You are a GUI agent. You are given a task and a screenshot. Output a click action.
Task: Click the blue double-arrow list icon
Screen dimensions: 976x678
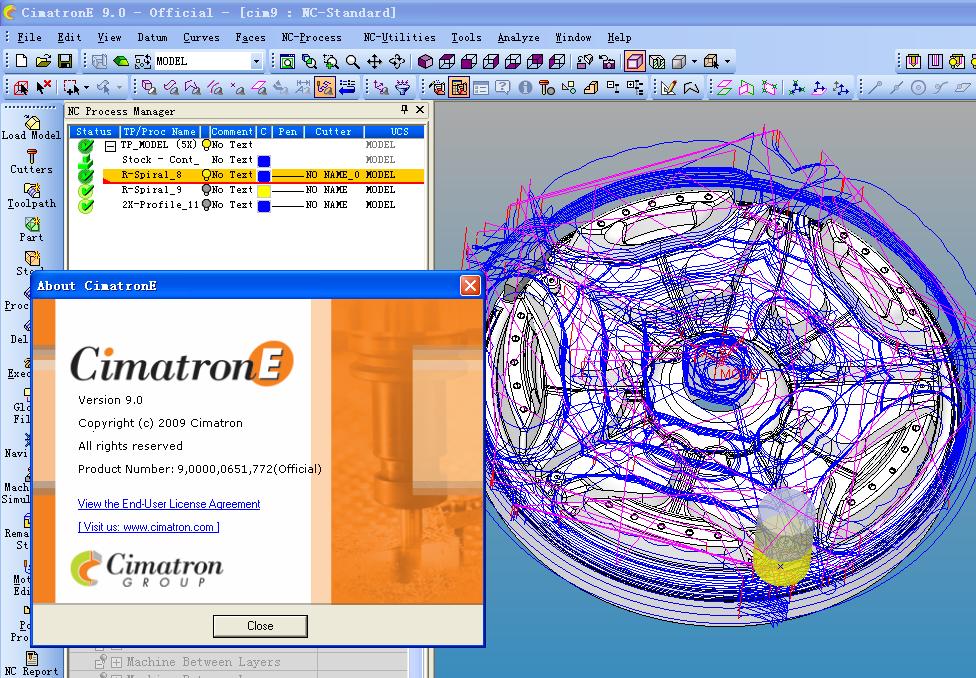[x=347, y=87]
